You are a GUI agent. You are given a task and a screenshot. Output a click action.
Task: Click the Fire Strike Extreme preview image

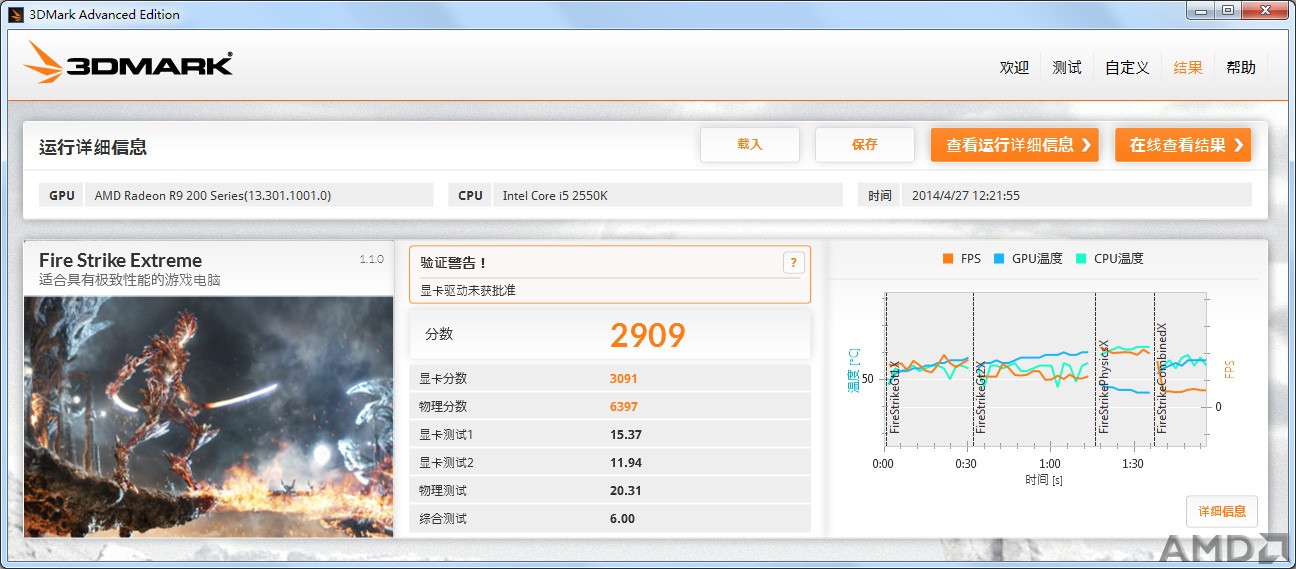coord(208,416)
